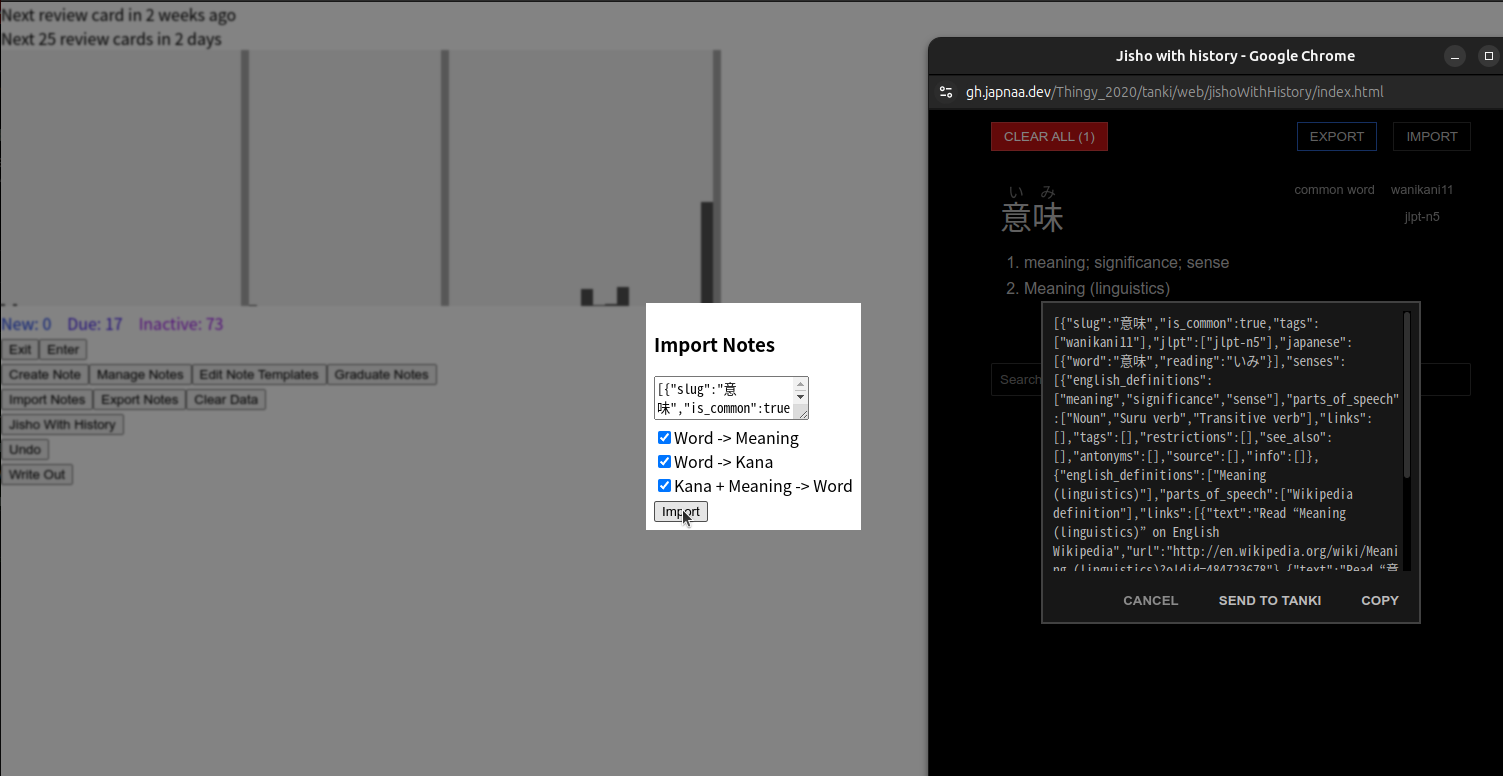This screenshot has width=1503, height=776.
Task: Click CLEAR ALL (1) in the Jisho page
Action: pos(1049,136)
